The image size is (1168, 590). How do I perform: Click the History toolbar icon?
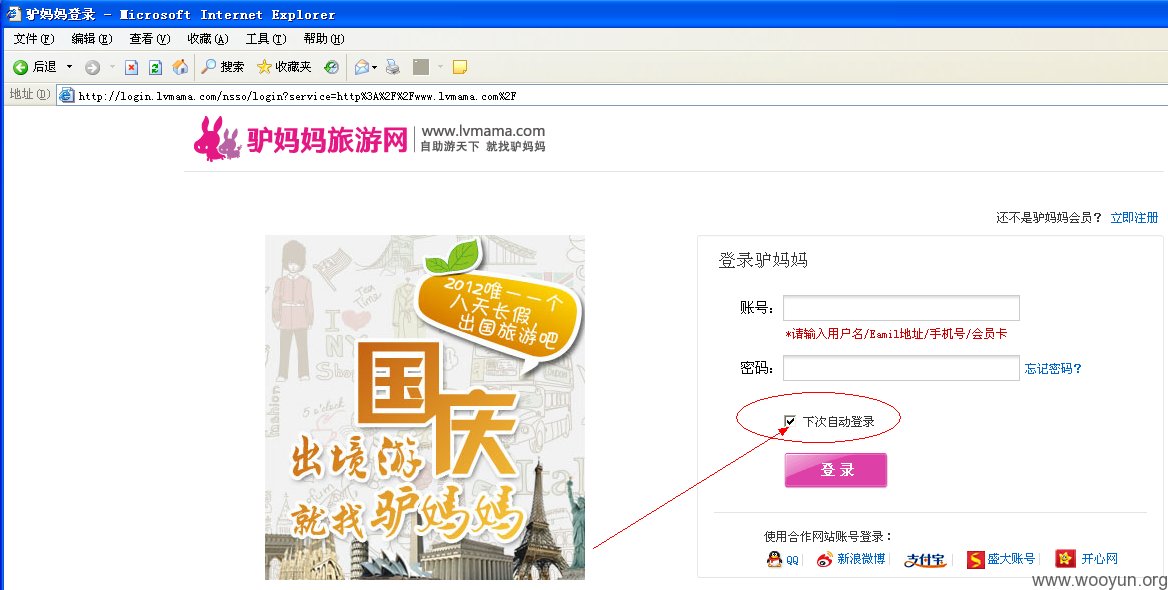point(331,67)
